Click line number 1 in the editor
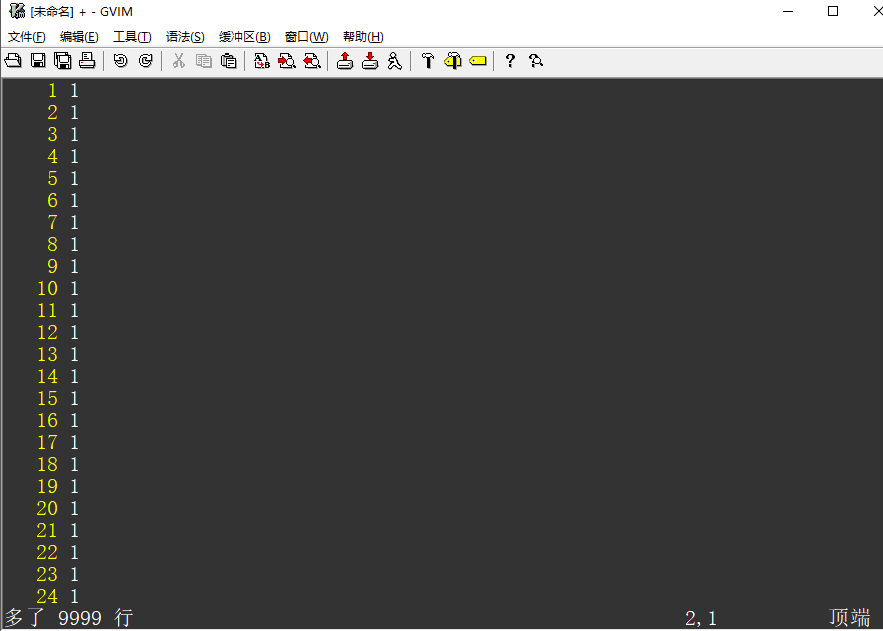This screenshot has height=631, width=883. 52,91
